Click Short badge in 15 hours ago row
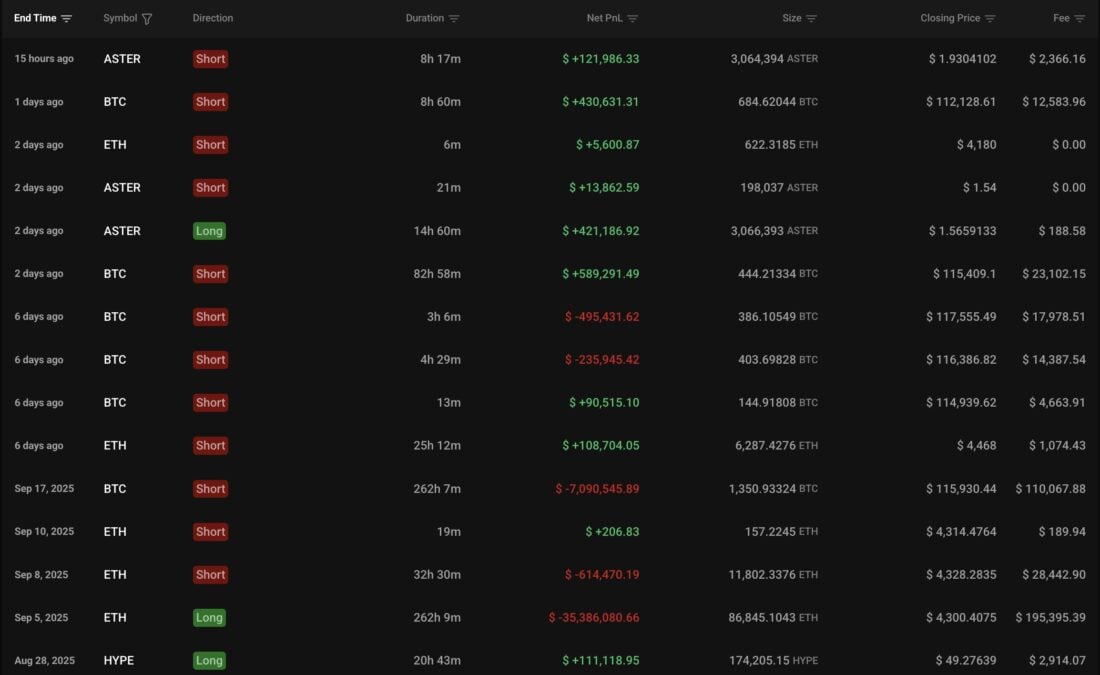1100x675 pixels. [210, 59]
